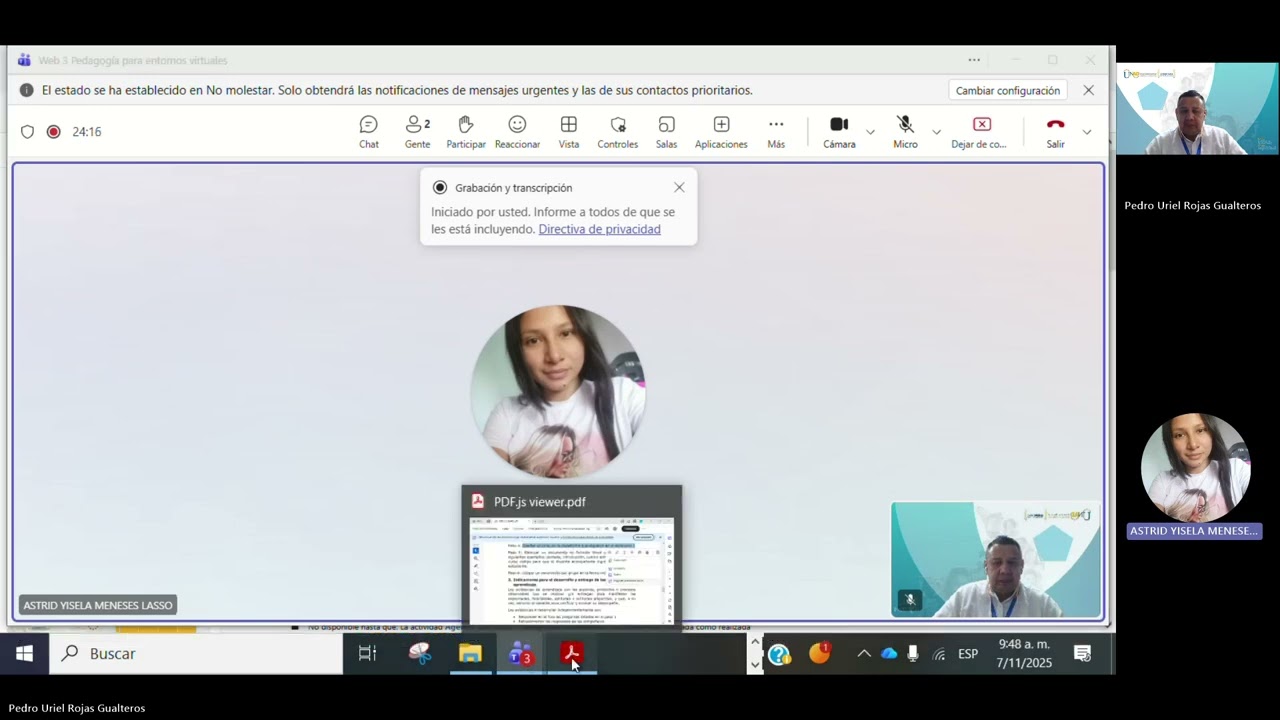Open the Controles panel
Screen dimensions: 1280x720
click(618, 132)
